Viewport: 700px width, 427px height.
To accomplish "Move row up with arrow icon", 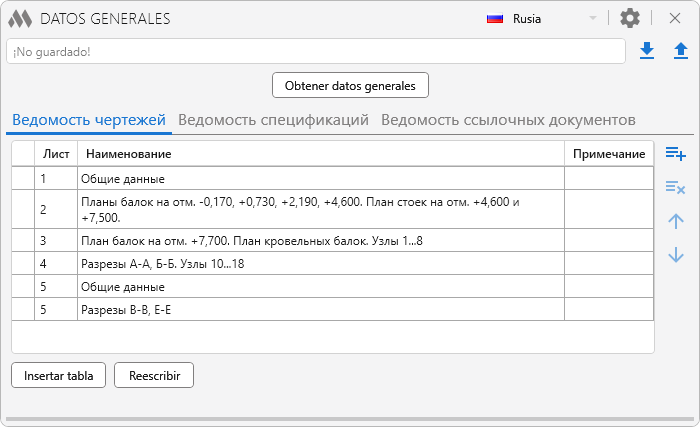I will [x=675, y=221].
